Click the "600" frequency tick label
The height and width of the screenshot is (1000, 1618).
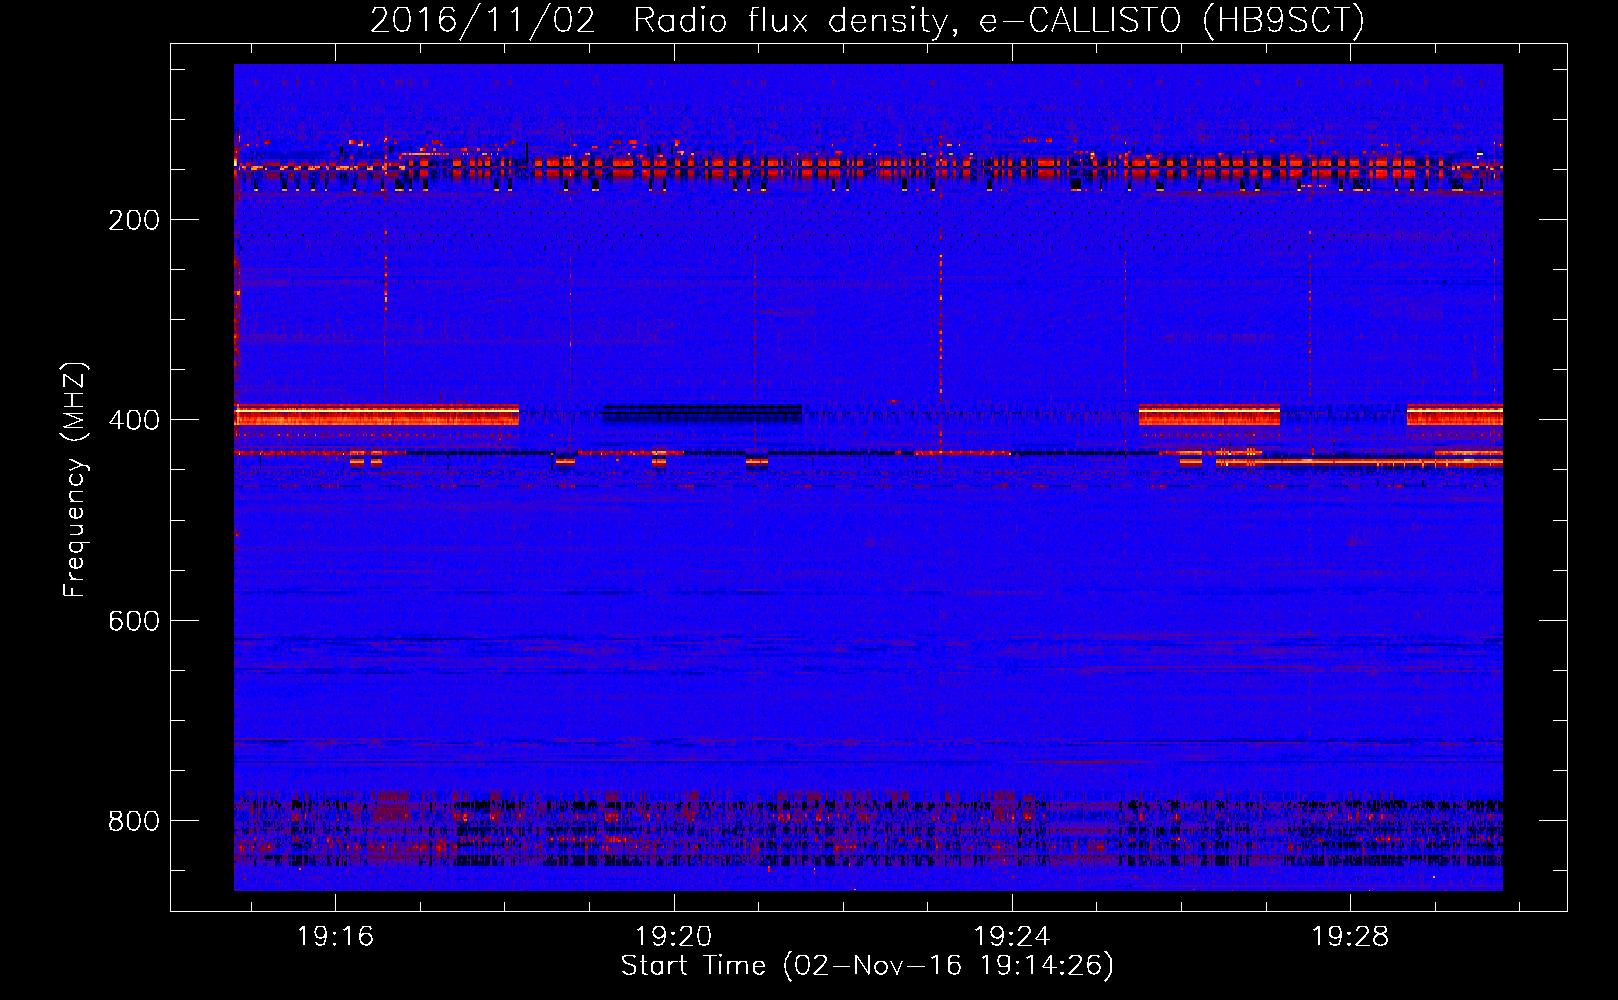coord(134,621)
